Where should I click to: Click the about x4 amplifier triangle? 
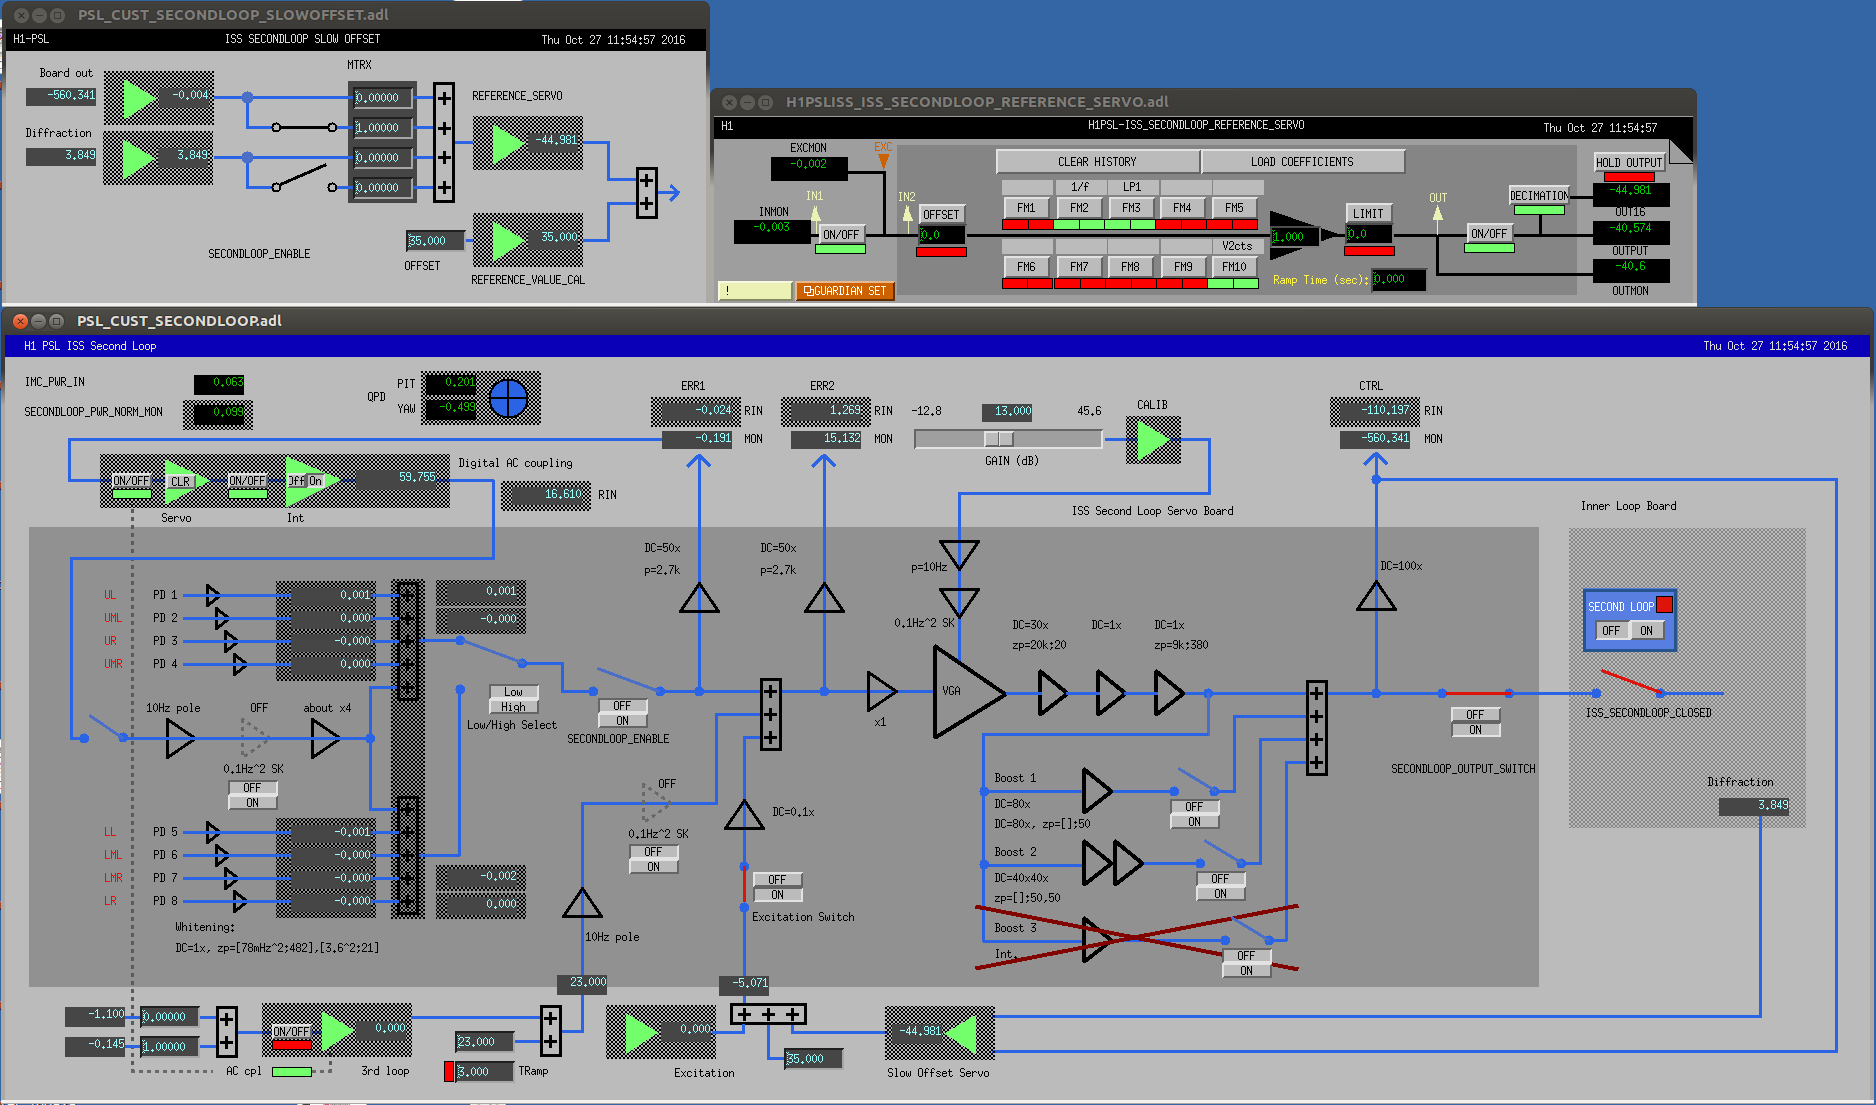point(325,739)
